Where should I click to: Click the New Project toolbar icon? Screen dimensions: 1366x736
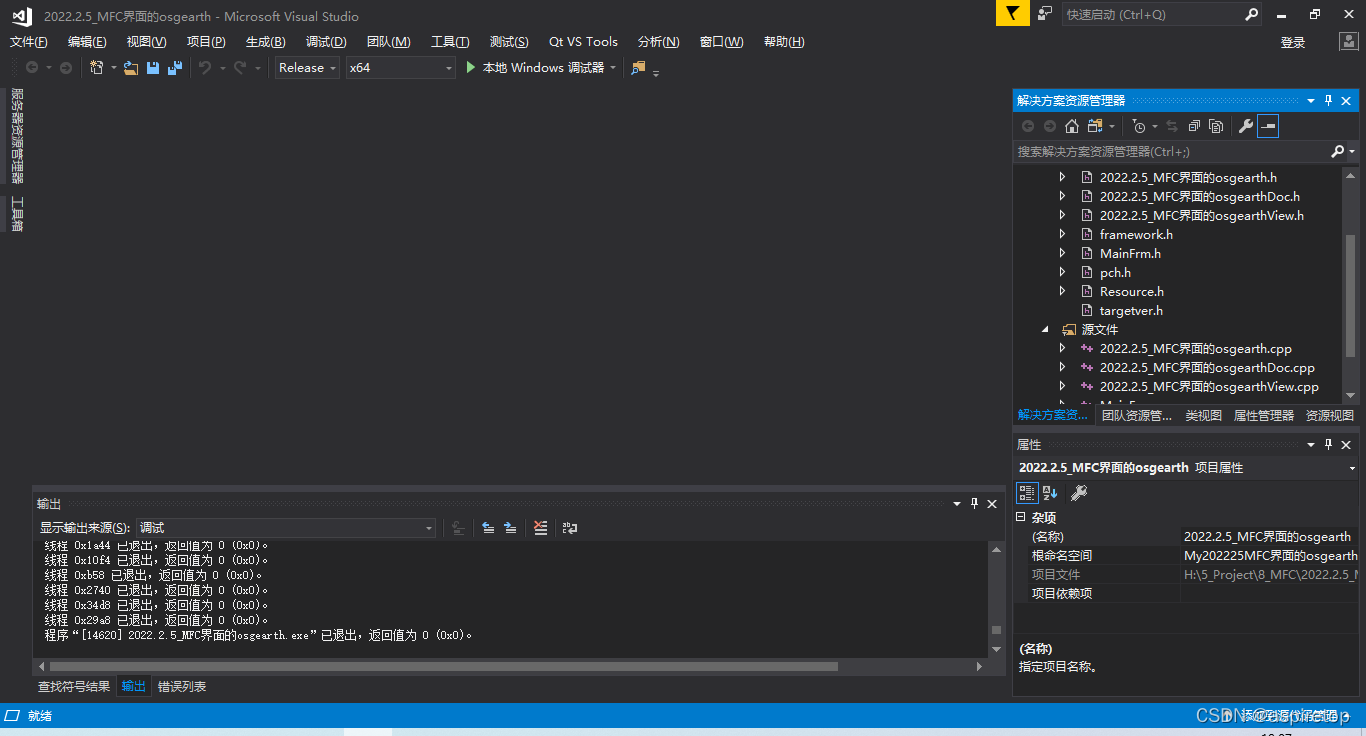coord(97,67)
